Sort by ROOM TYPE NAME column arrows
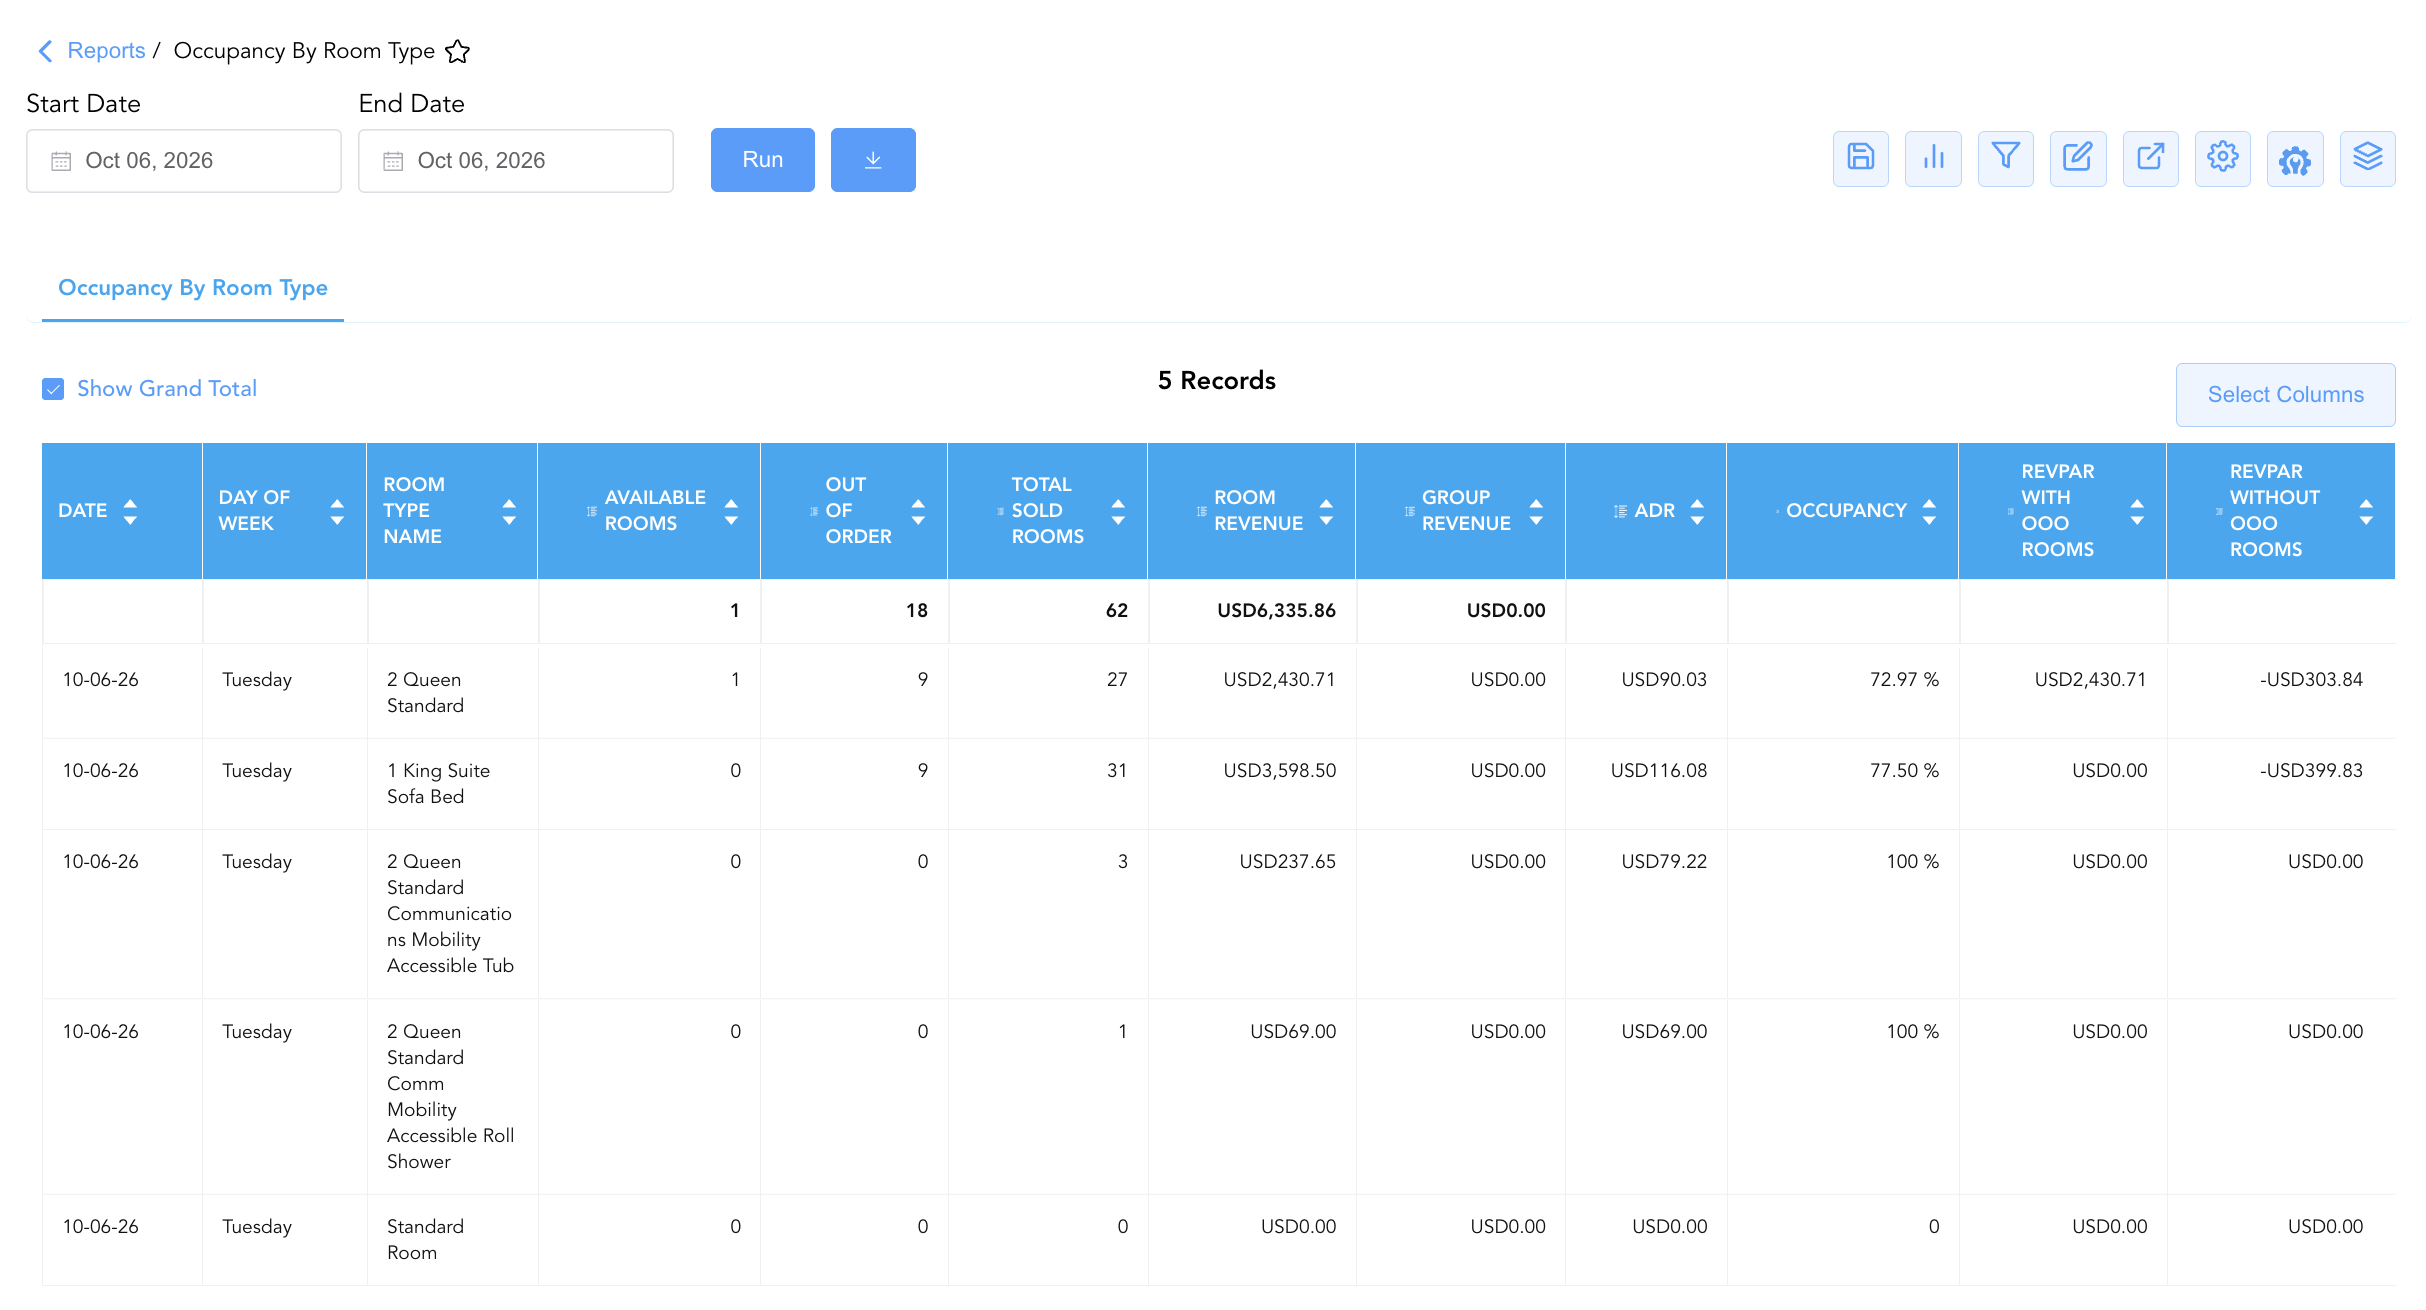 [509, 511]
